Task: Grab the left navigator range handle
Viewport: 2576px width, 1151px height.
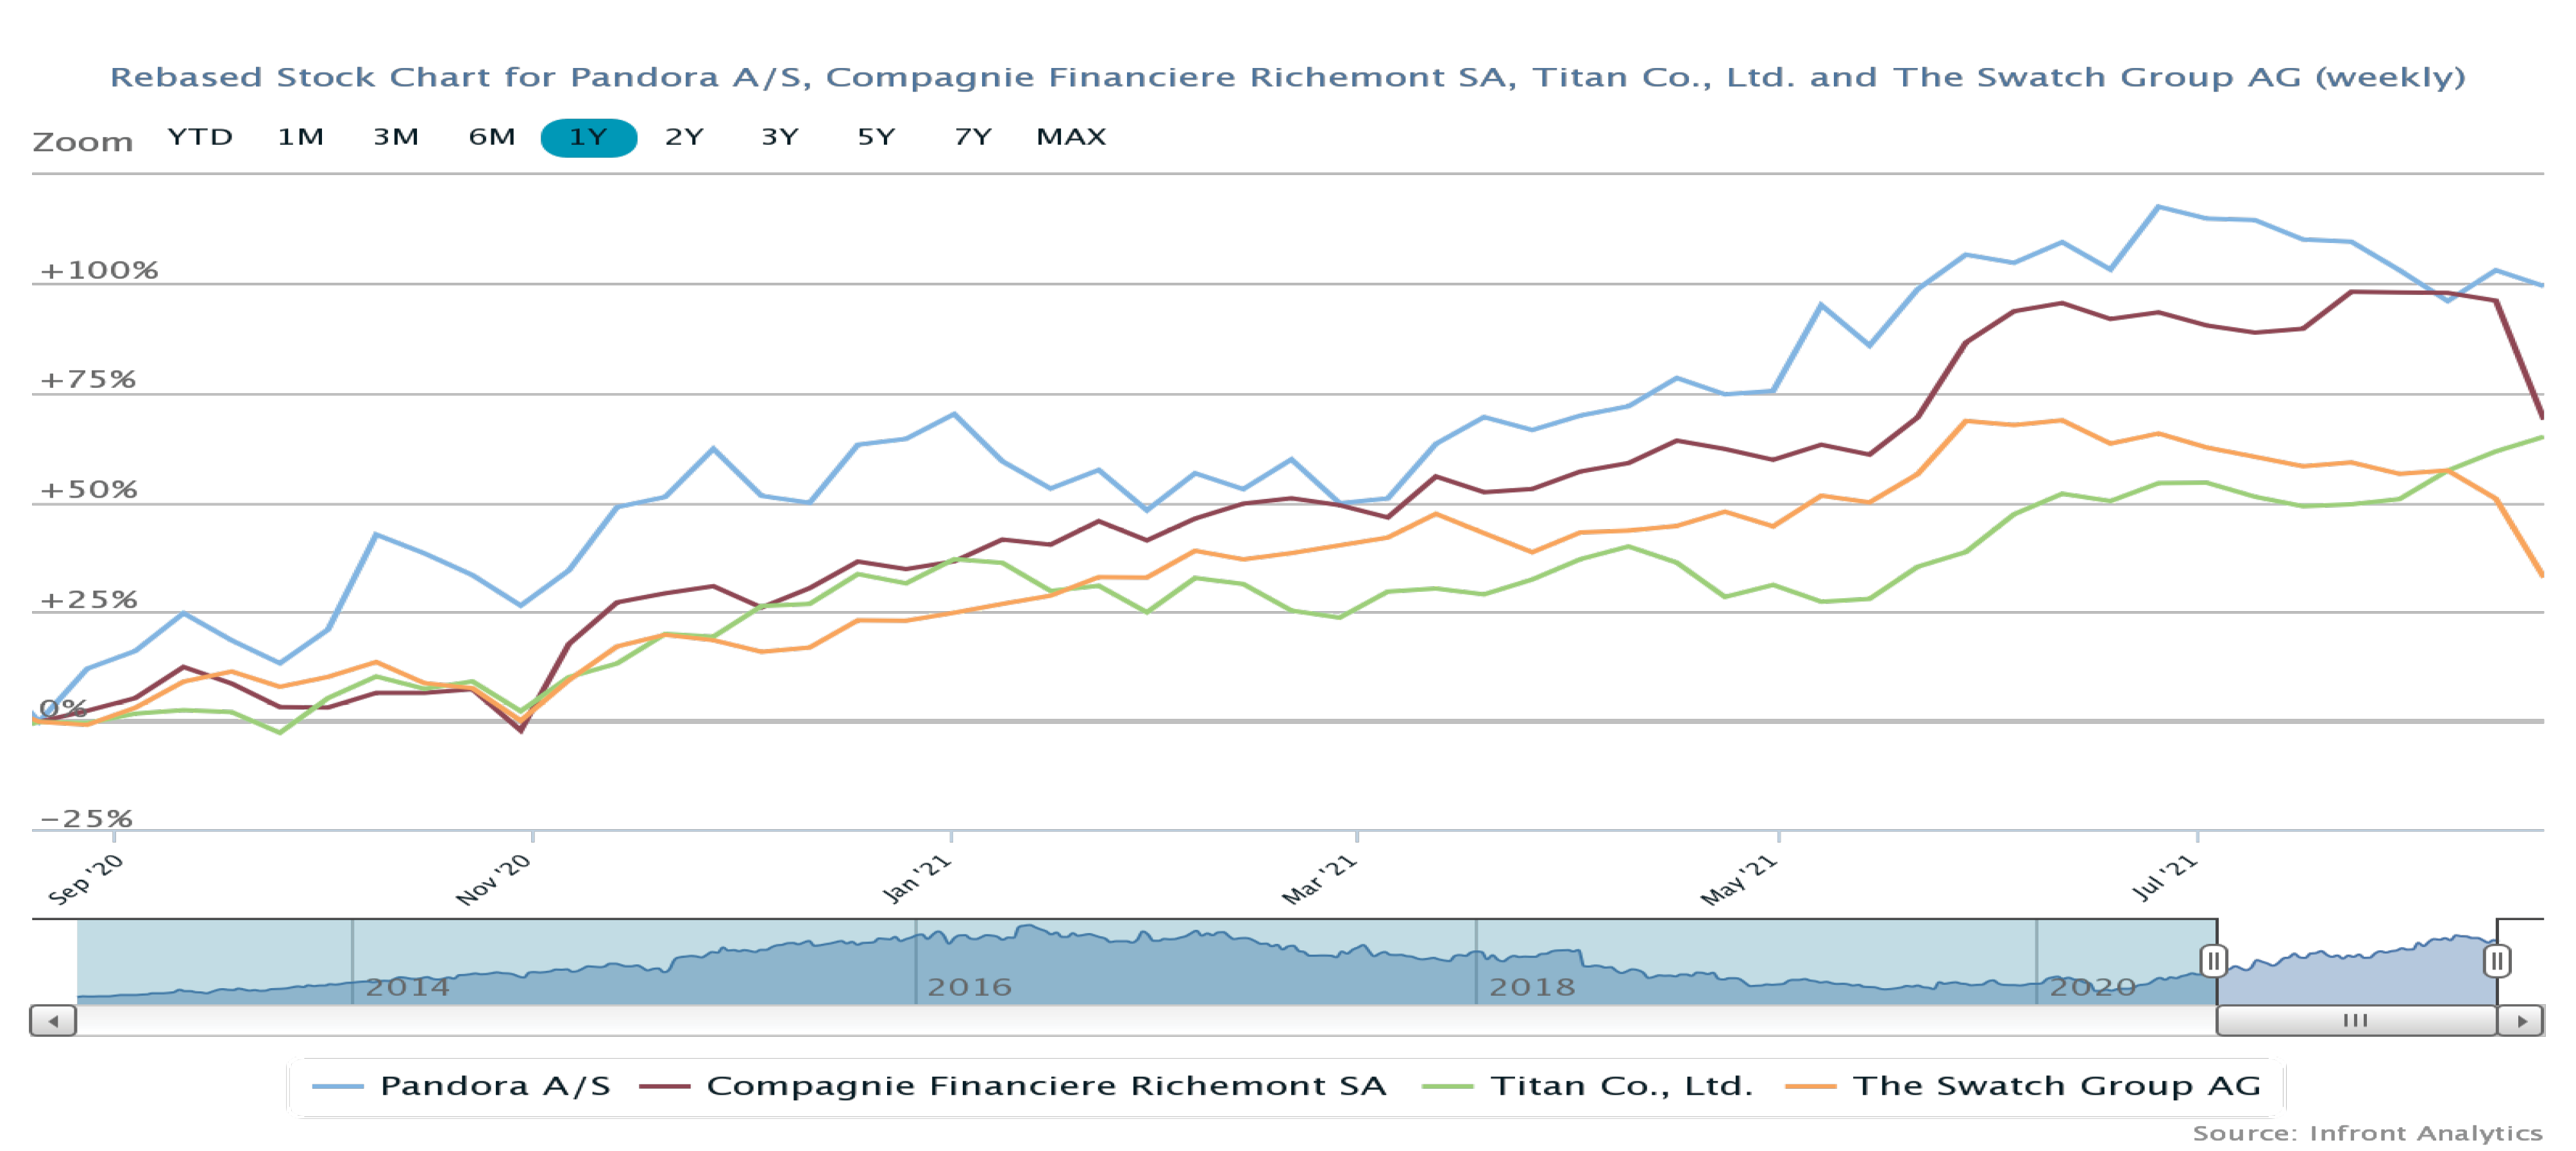Action: pos(2214,961)
